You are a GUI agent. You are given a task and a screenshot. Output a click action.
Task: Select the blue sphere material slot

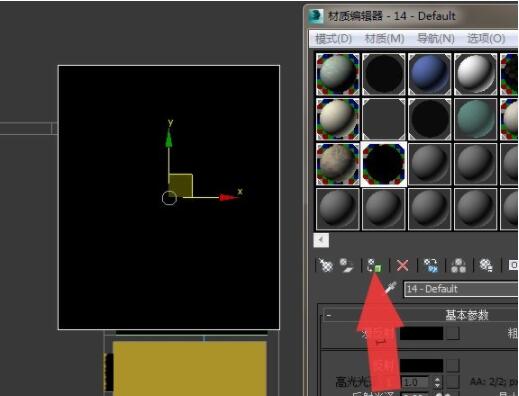430,74
